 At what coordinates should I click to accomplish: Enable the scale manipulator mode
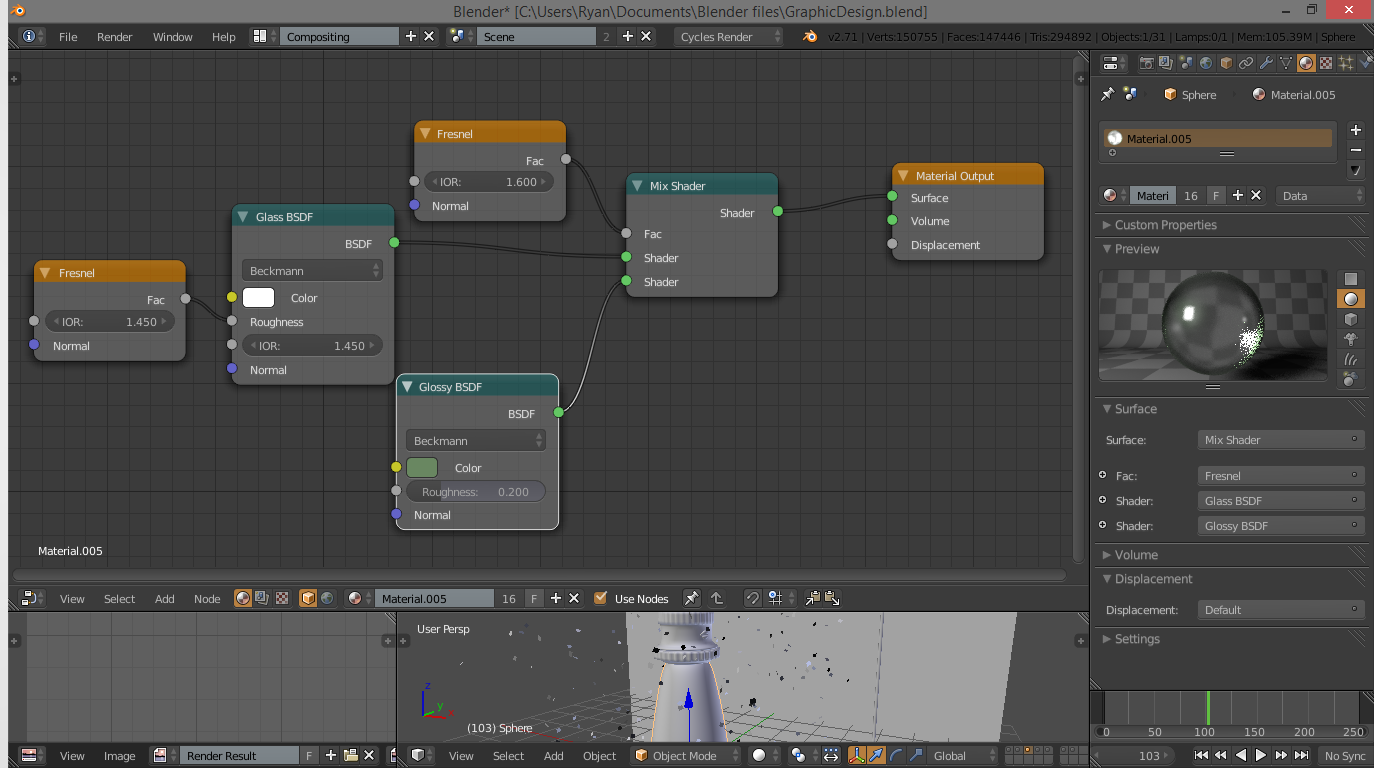click(915, 756)
